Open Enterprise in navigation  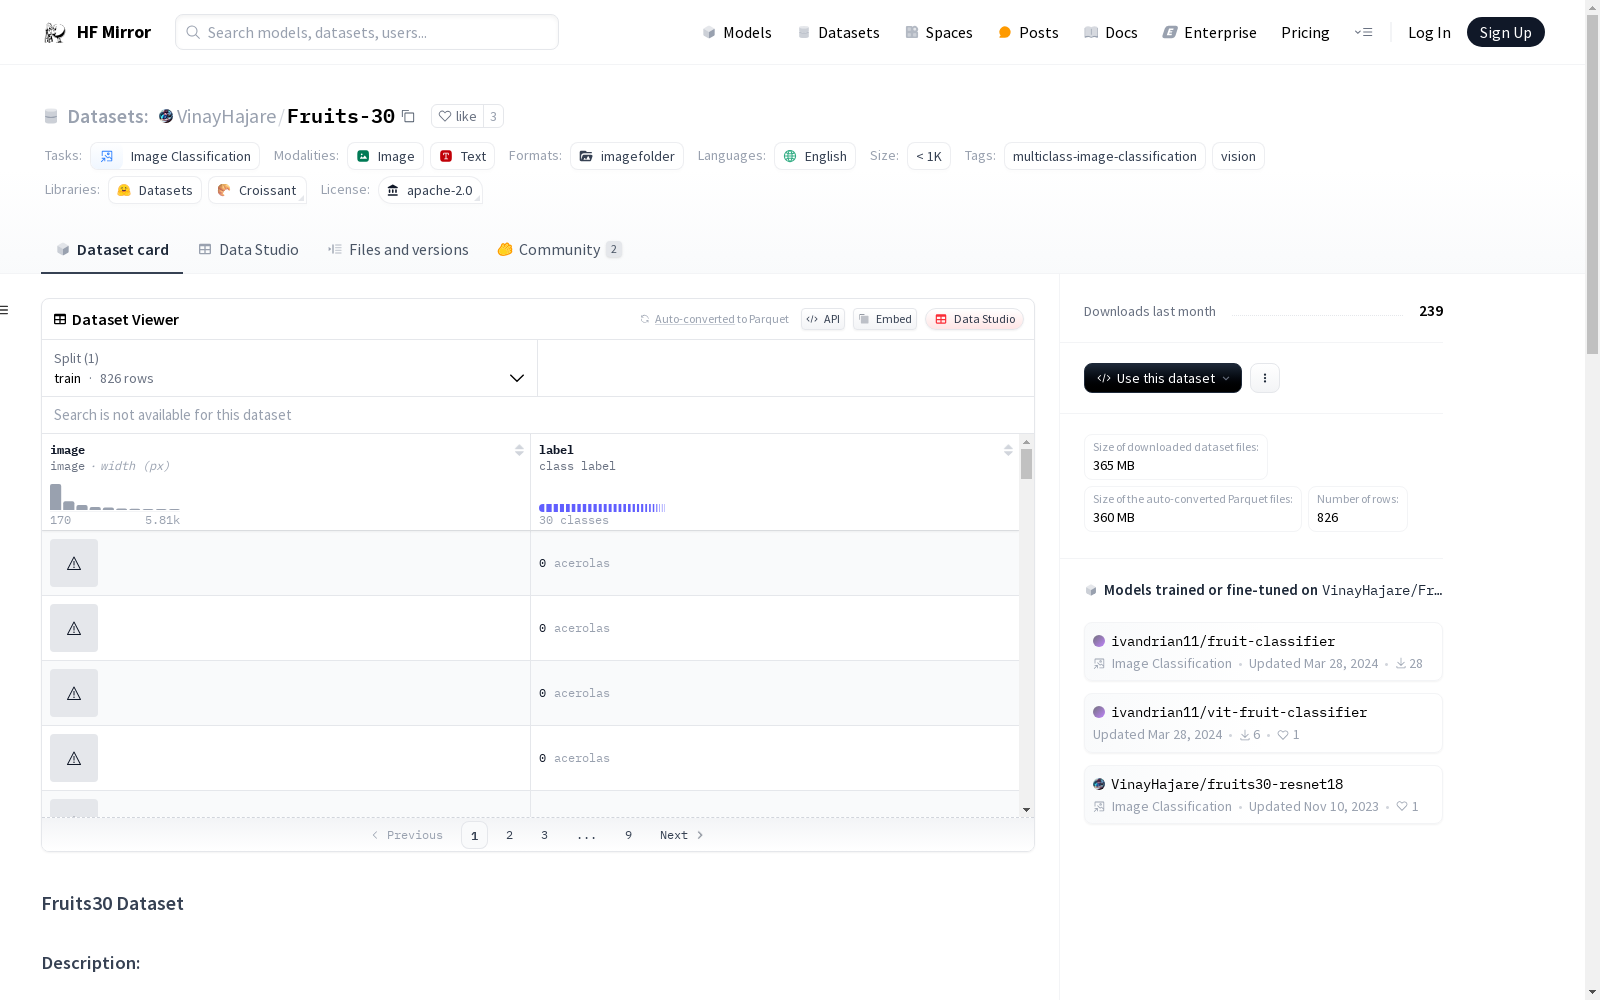(x=1209, y=33)
